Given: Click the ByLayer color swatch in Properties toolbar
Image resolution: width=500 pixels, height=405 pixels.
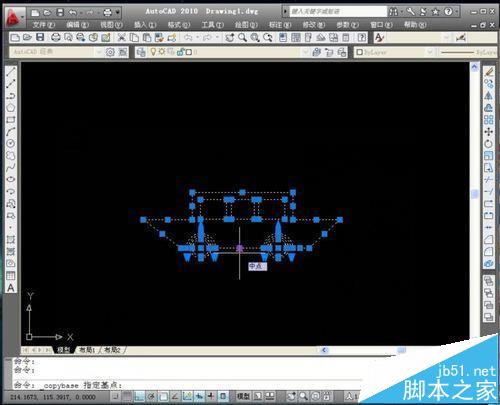Looking at the screenshot, I should tap(360, 52).
